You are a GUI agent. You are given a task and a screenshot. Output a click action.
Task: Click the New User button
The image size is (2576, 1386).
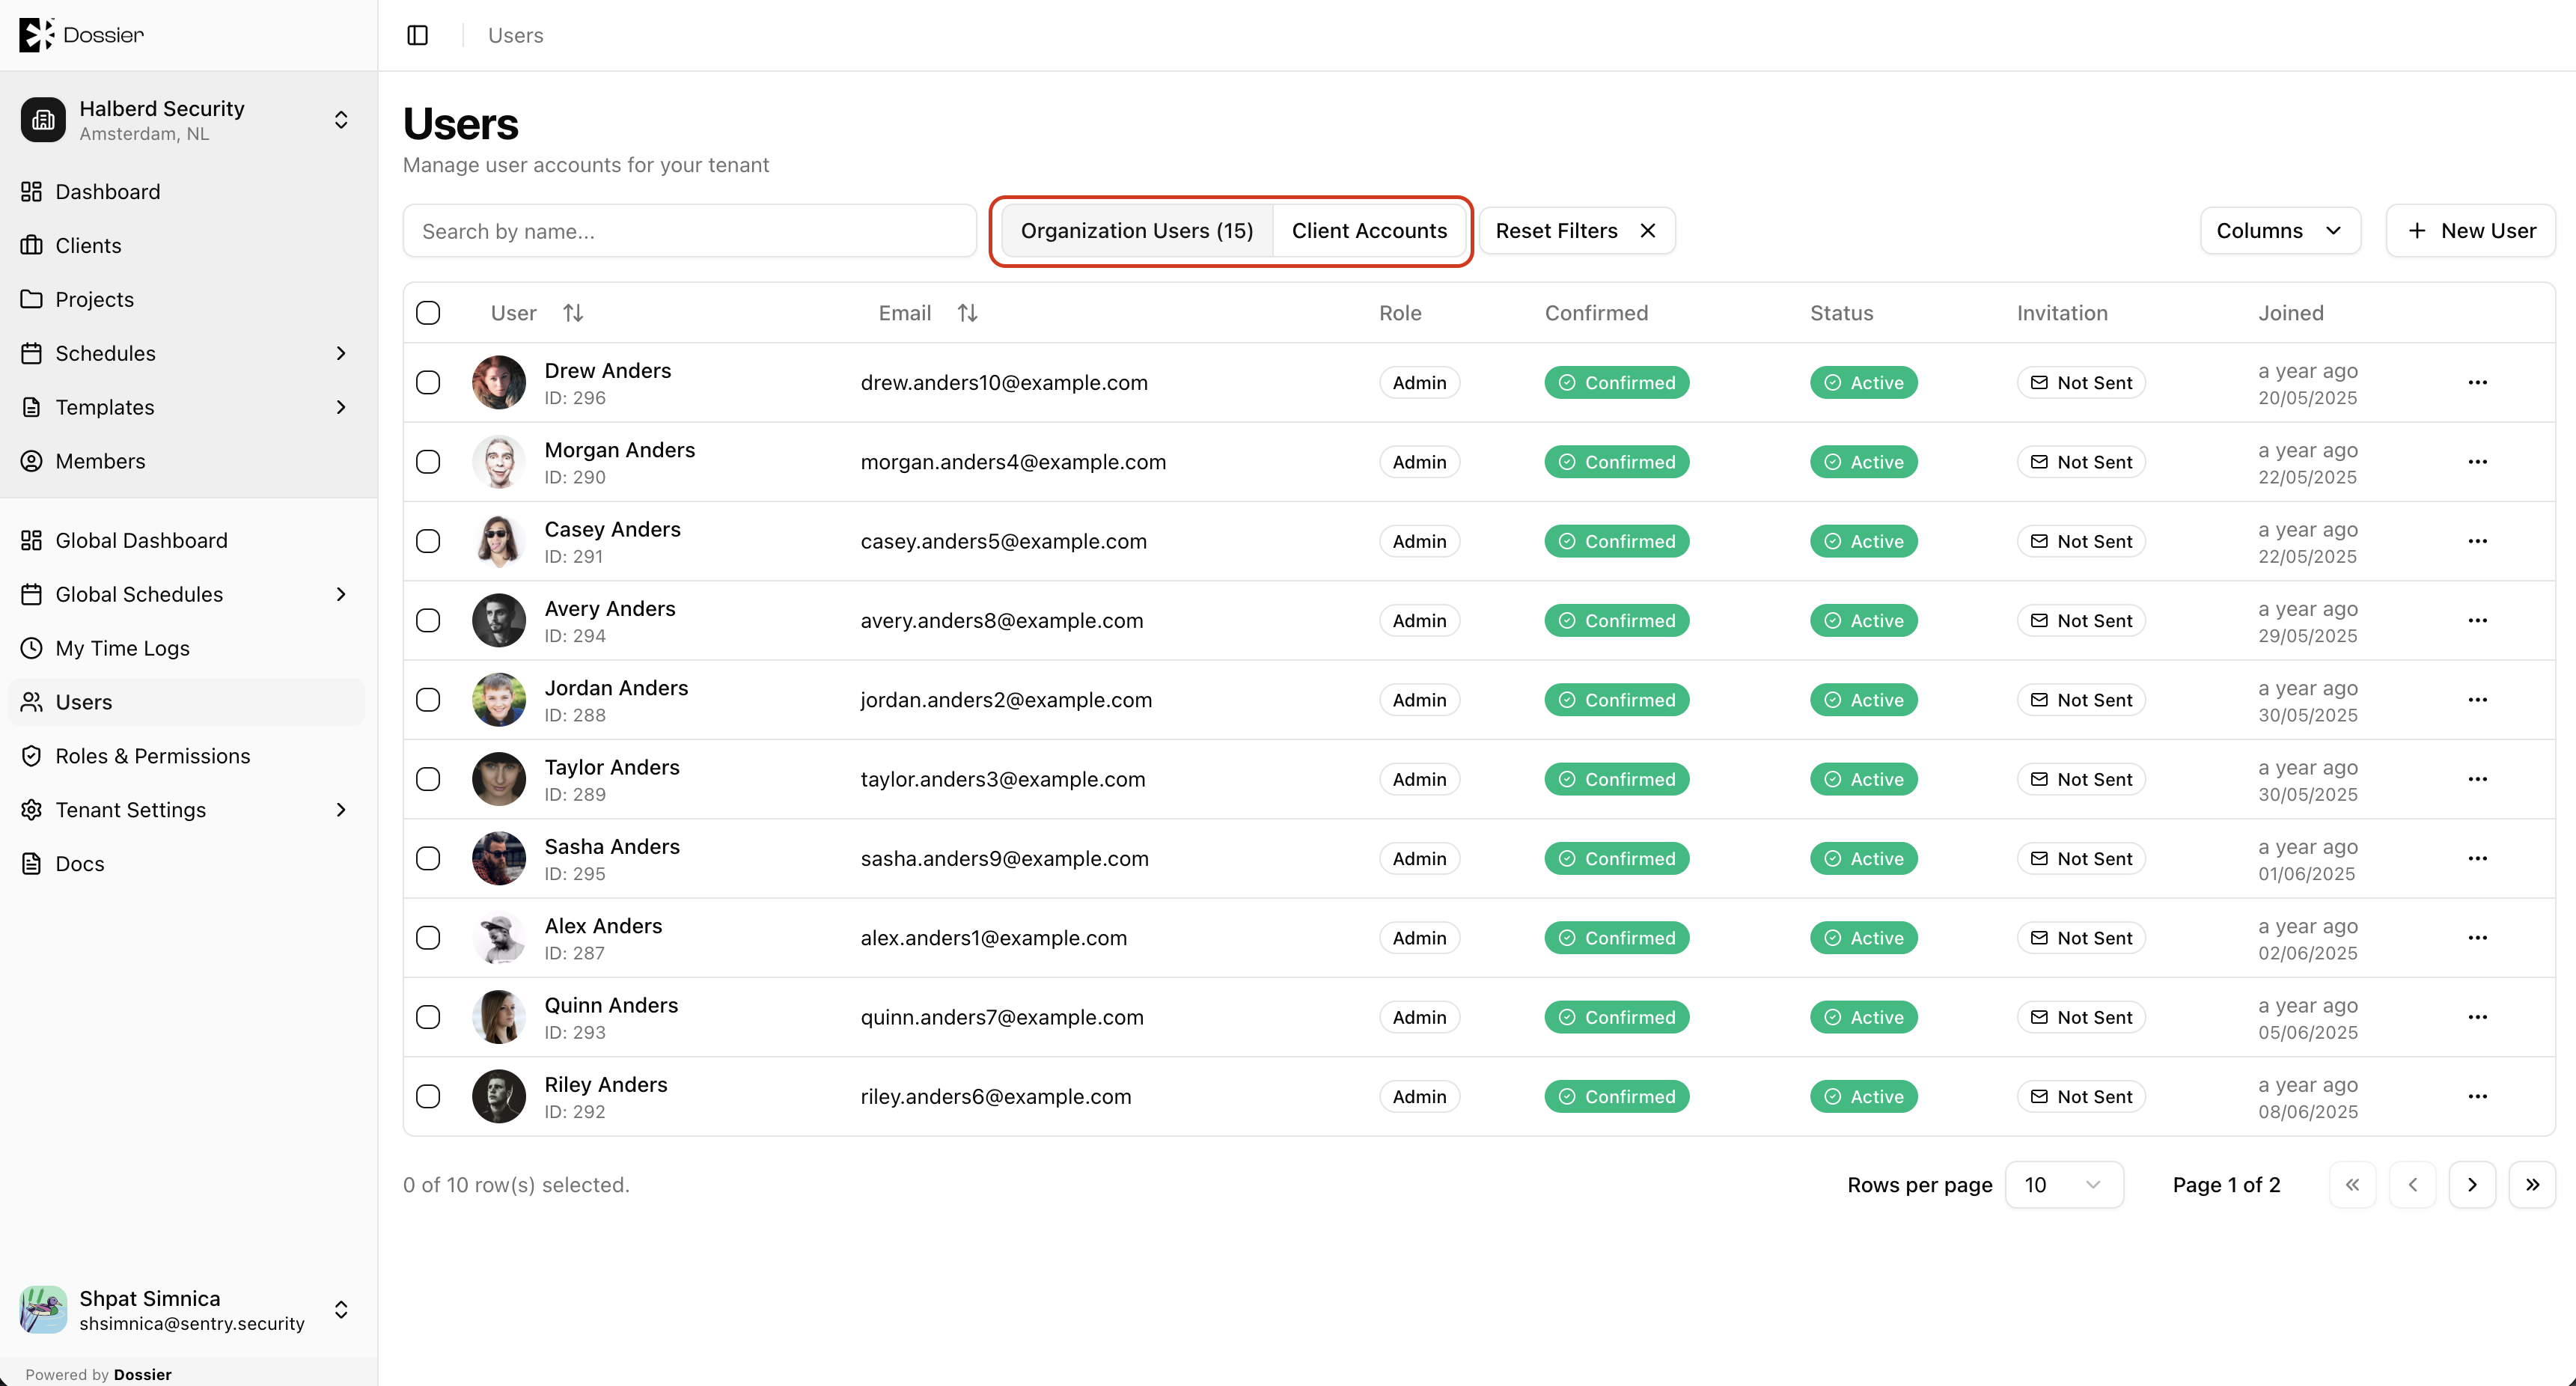(x=2471, y=231)
